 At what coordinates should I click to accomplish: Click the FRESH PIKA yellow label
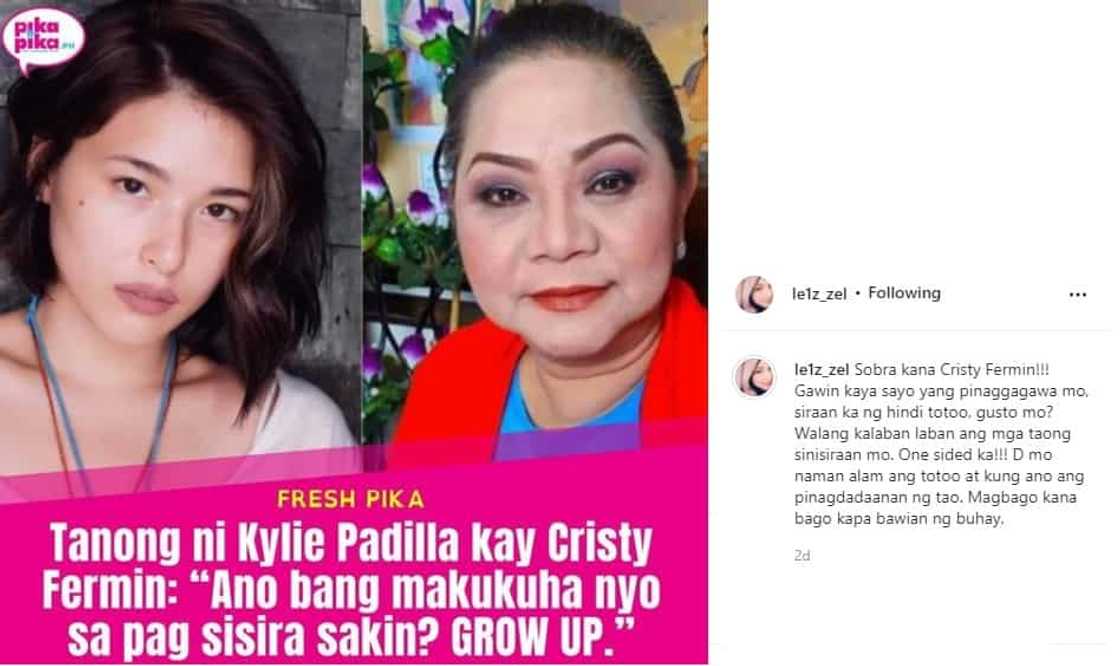coord(350,499)
